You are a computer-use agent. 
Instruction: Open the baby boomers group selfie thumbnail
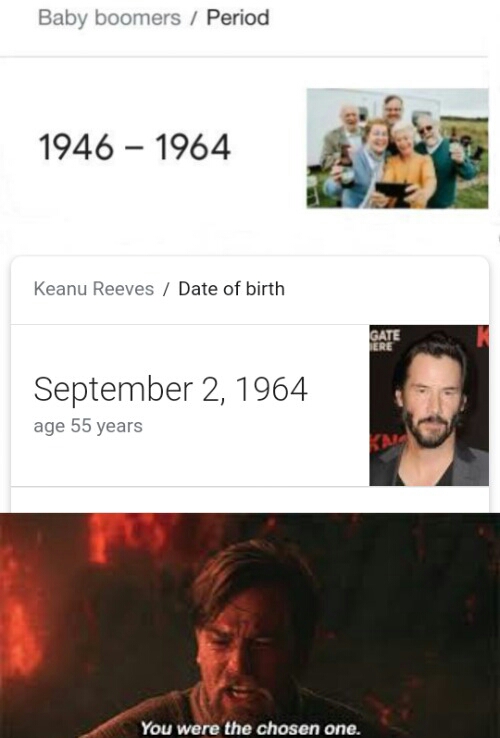(397, 148)
